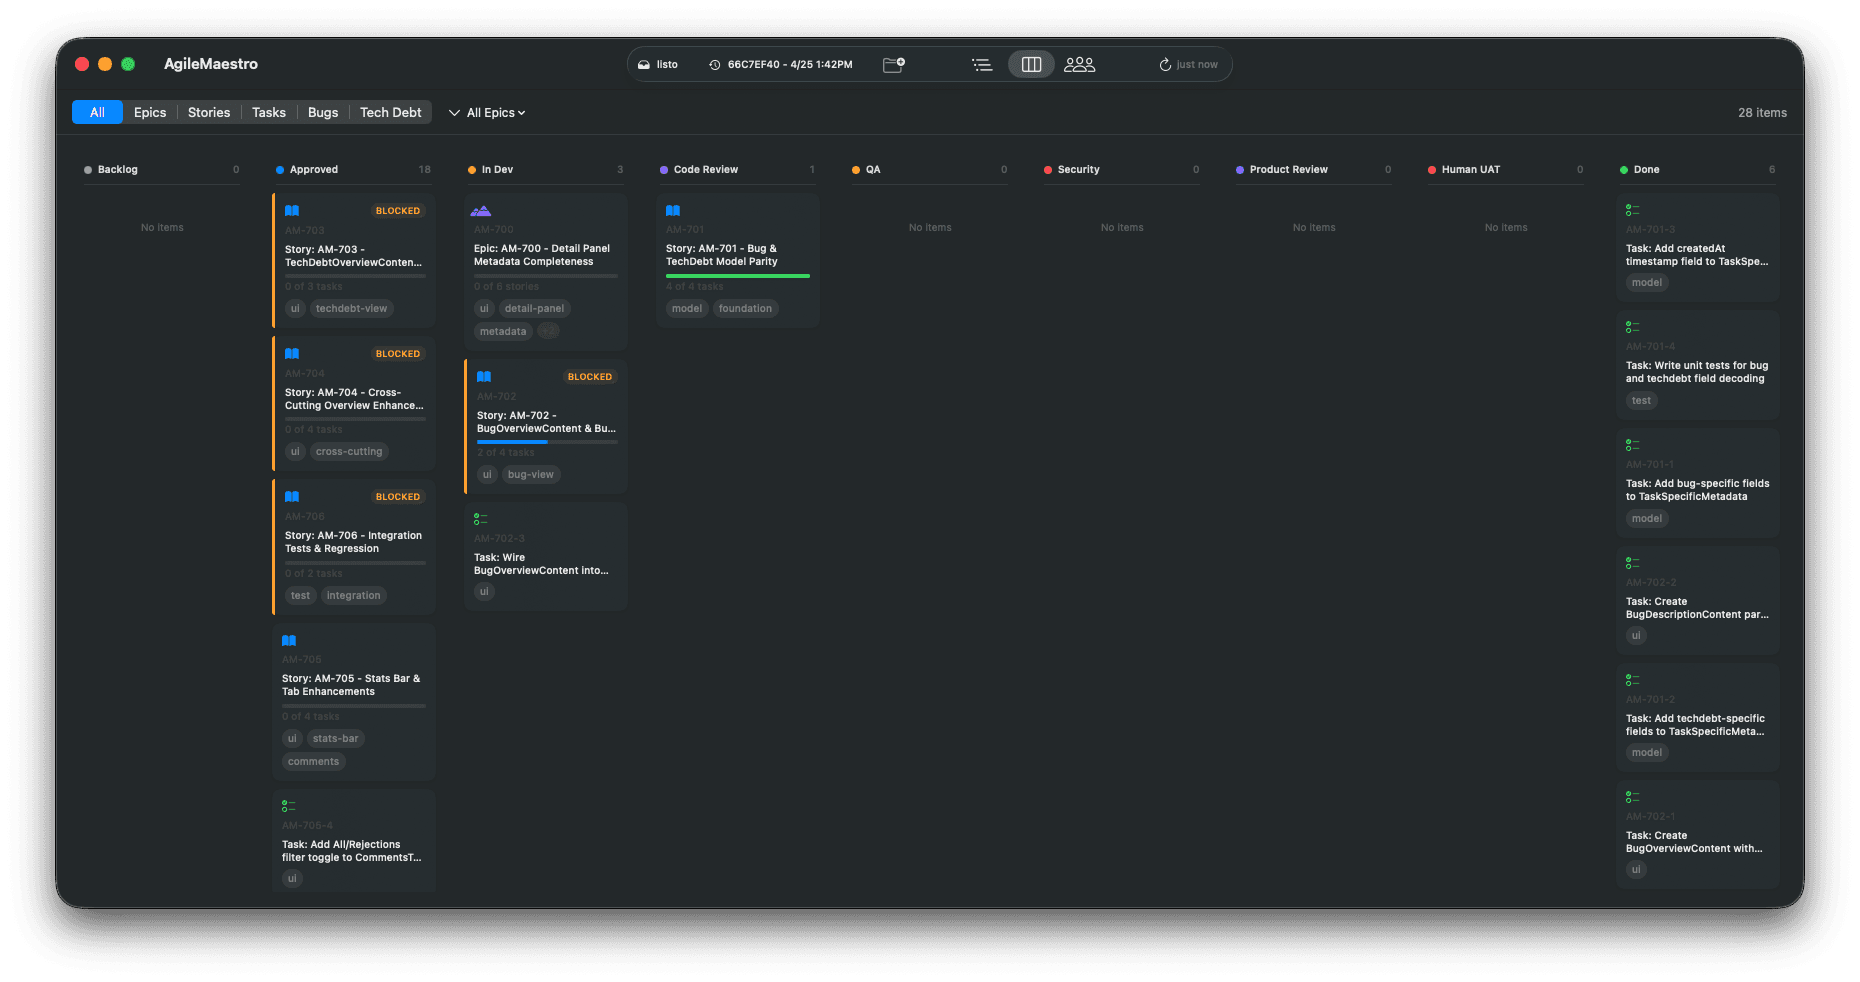Click the story icon on AM-701 card
This screenshot has height=982, width=1860.
pos(673,211)
